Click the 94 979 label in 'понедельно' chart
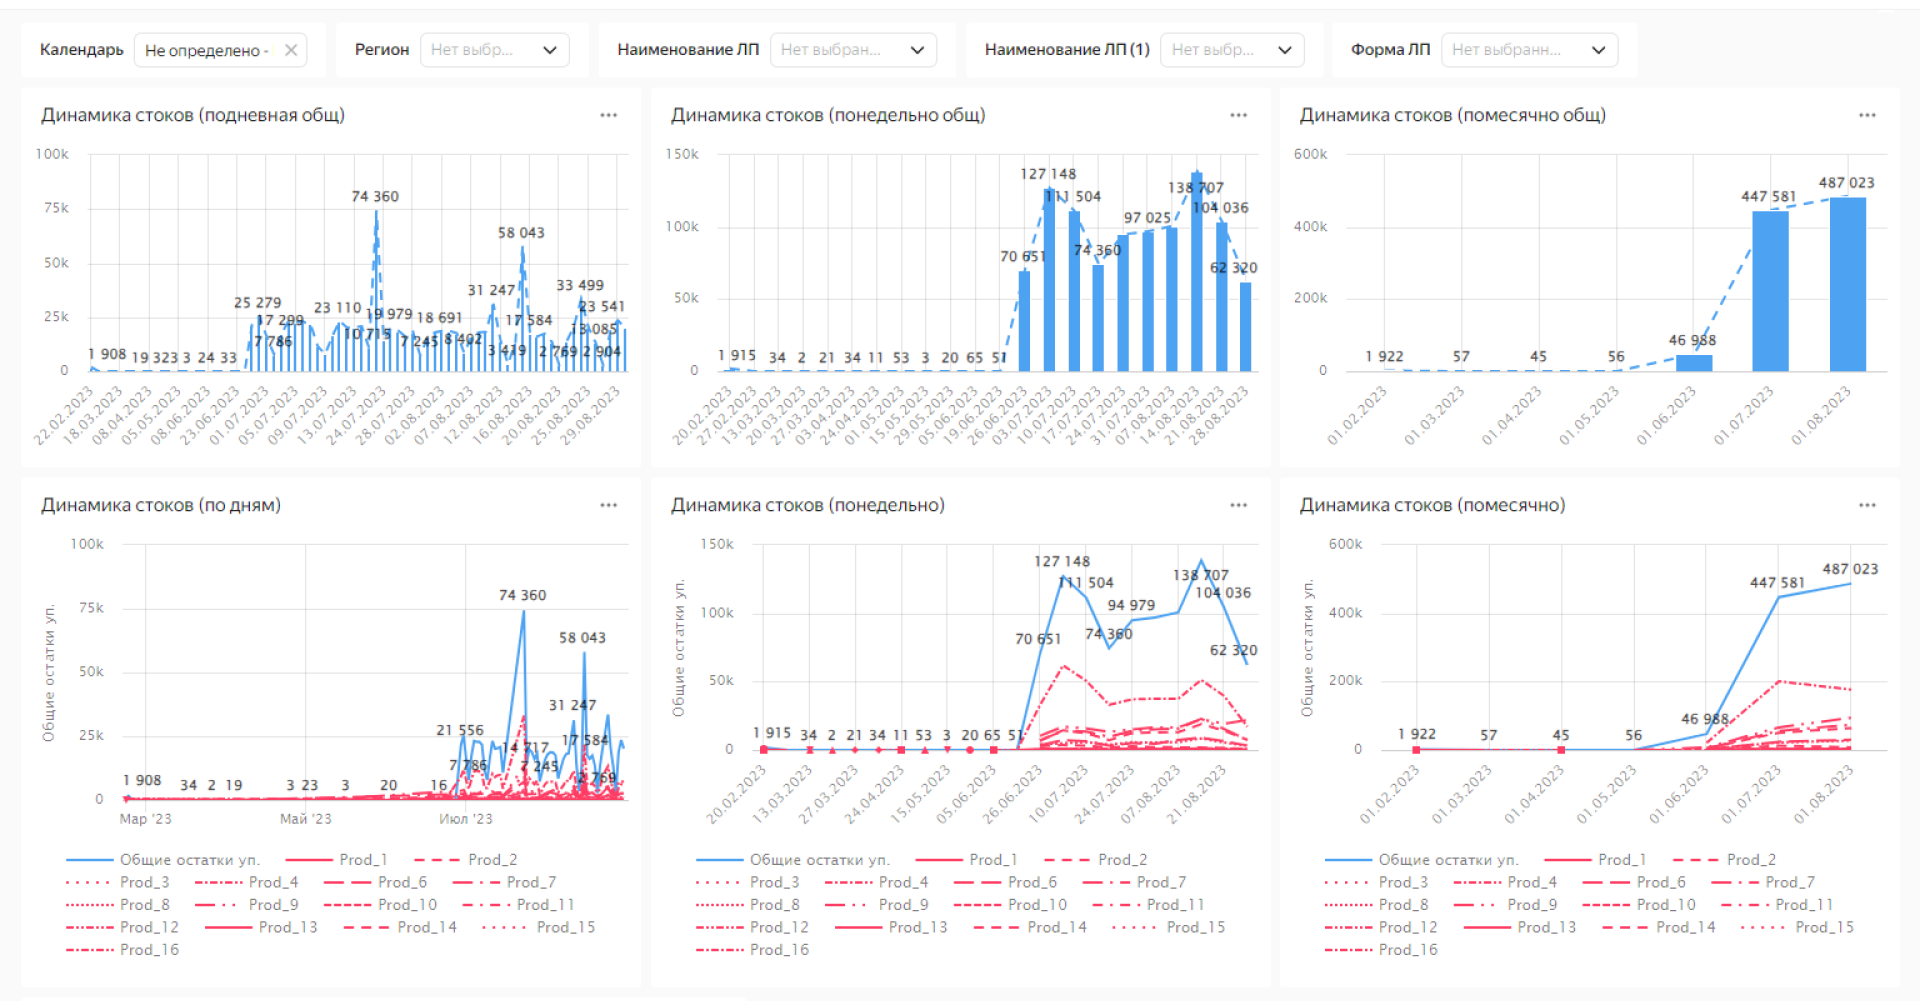This screenshot has width=1920, height=1001. click(x=1131, y=605)
